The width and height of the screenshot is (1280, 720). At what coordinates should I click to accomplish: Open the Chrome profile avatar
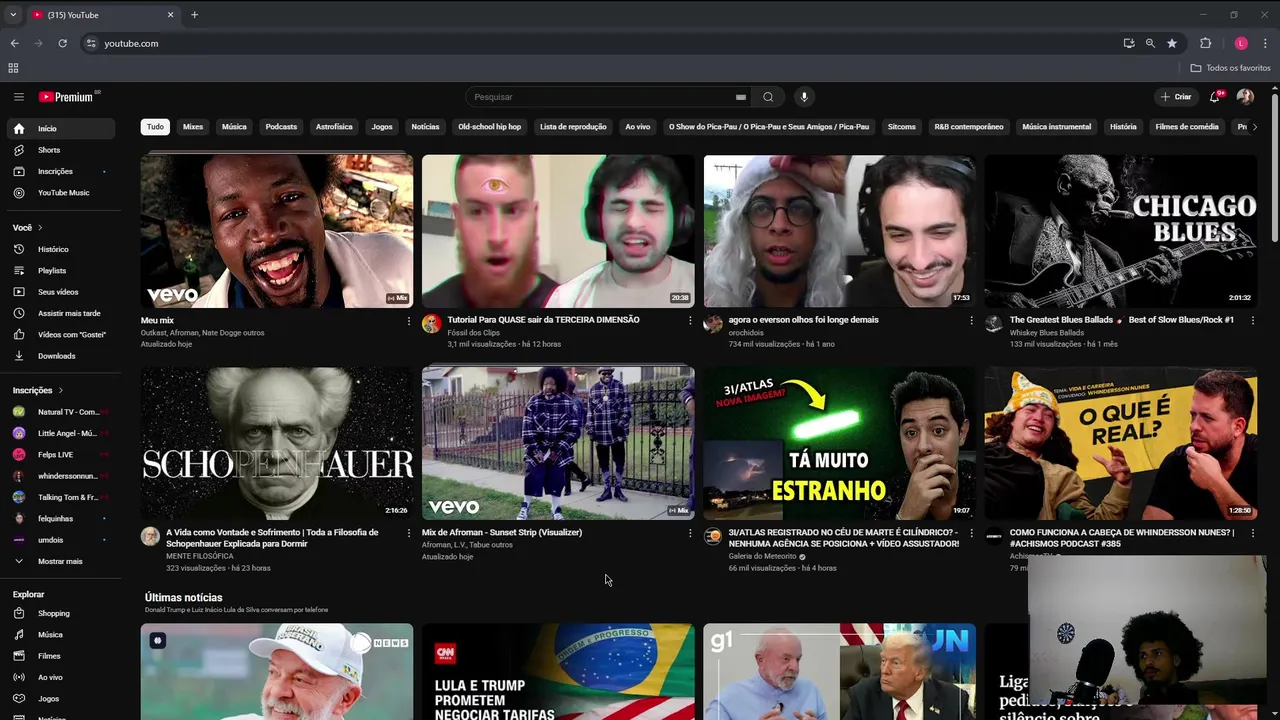(x=1241, y=43)
